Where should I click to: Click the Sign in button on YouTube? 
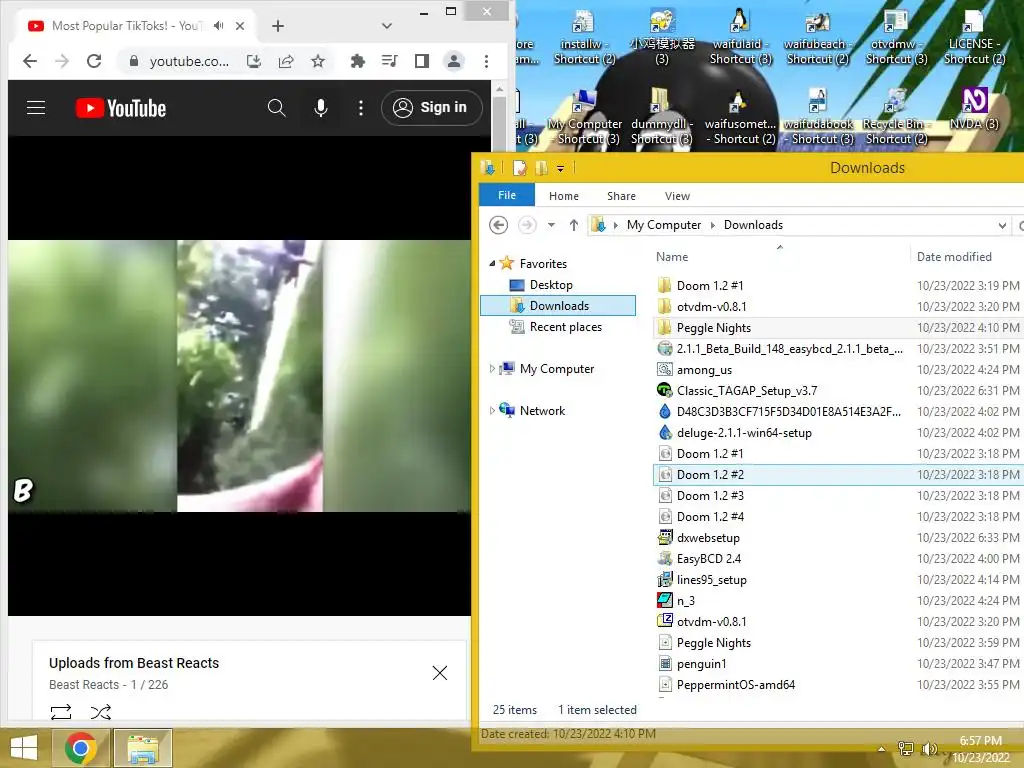point(432,108)
